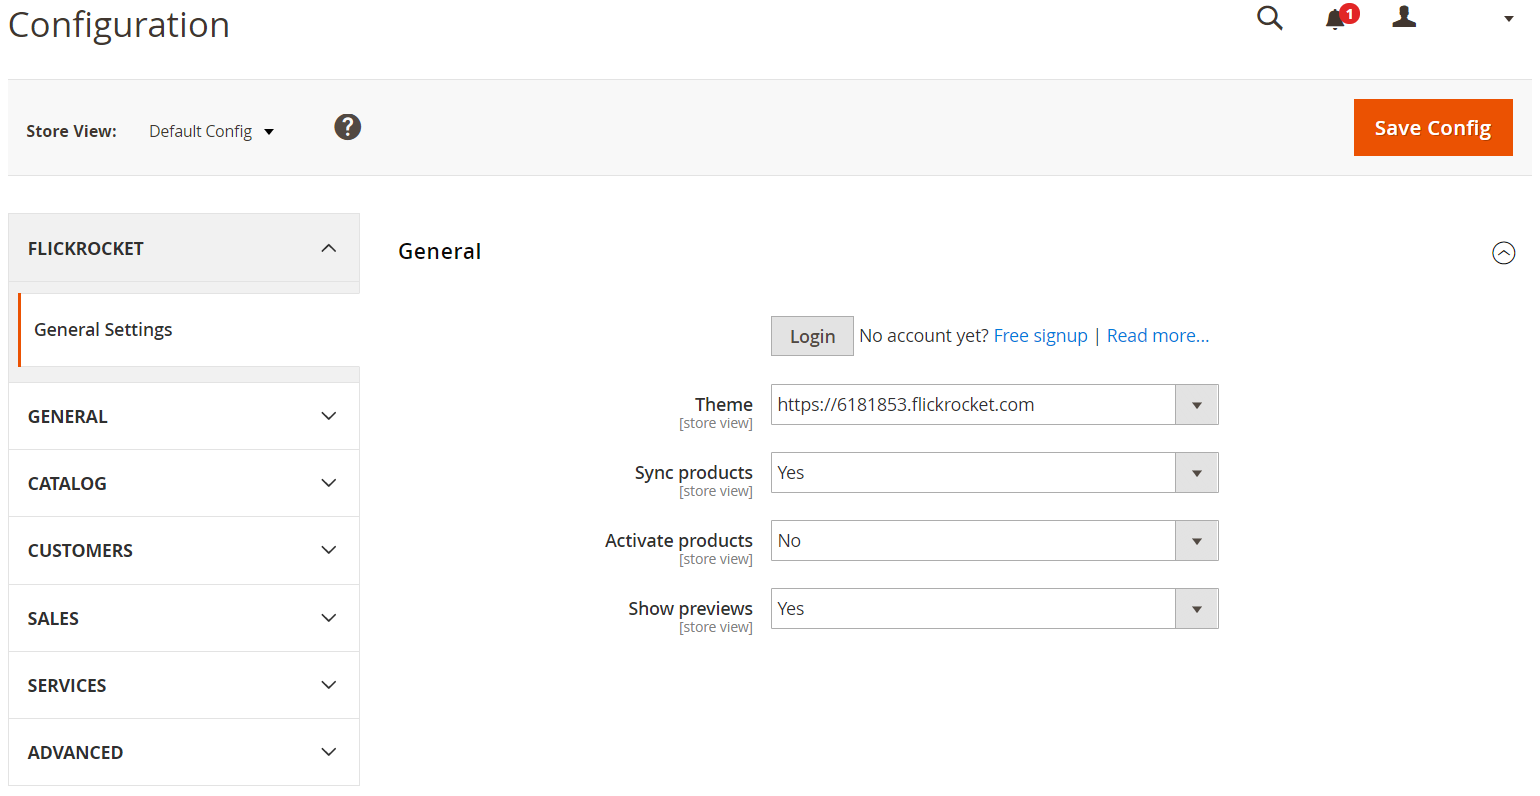Image resolution: width=1540 pixels, height=796 pixels.
Task: Select General Settings in sidebar
Action: 103,330
